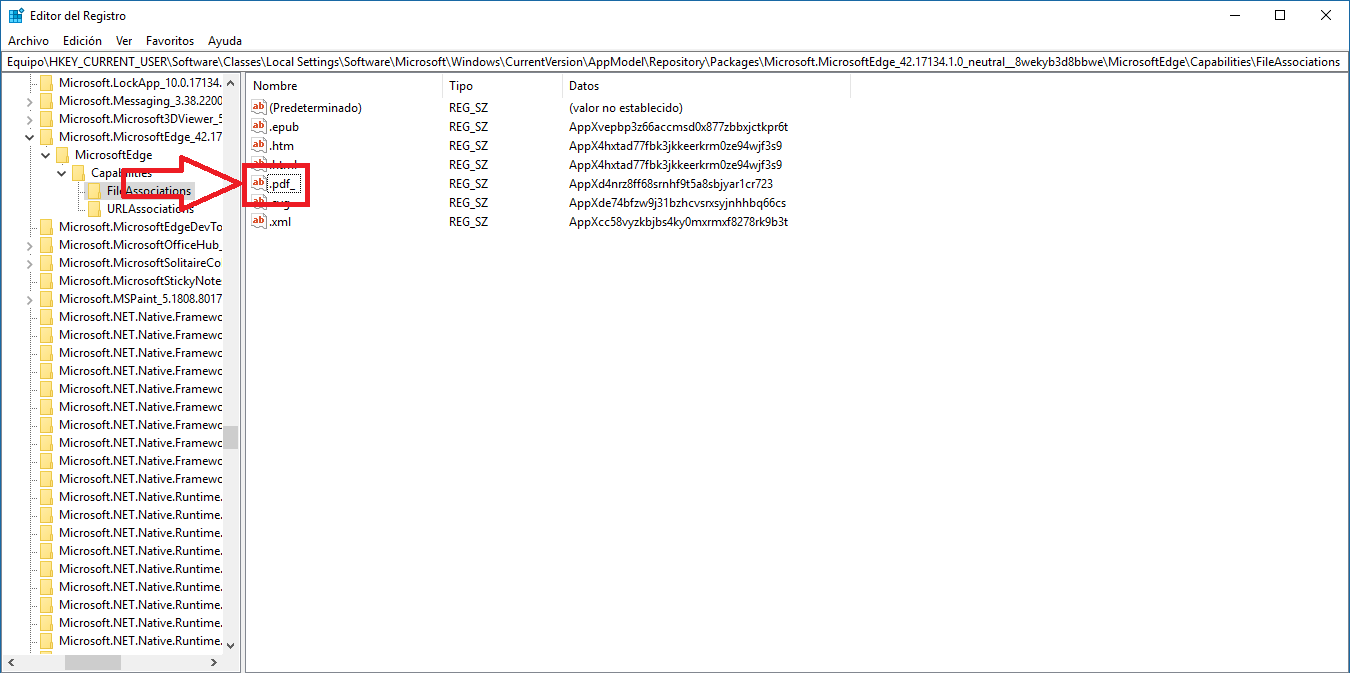Click the .xml string value icon
Viewport: 1350px width, 673px height.
(x=259, y=221)
